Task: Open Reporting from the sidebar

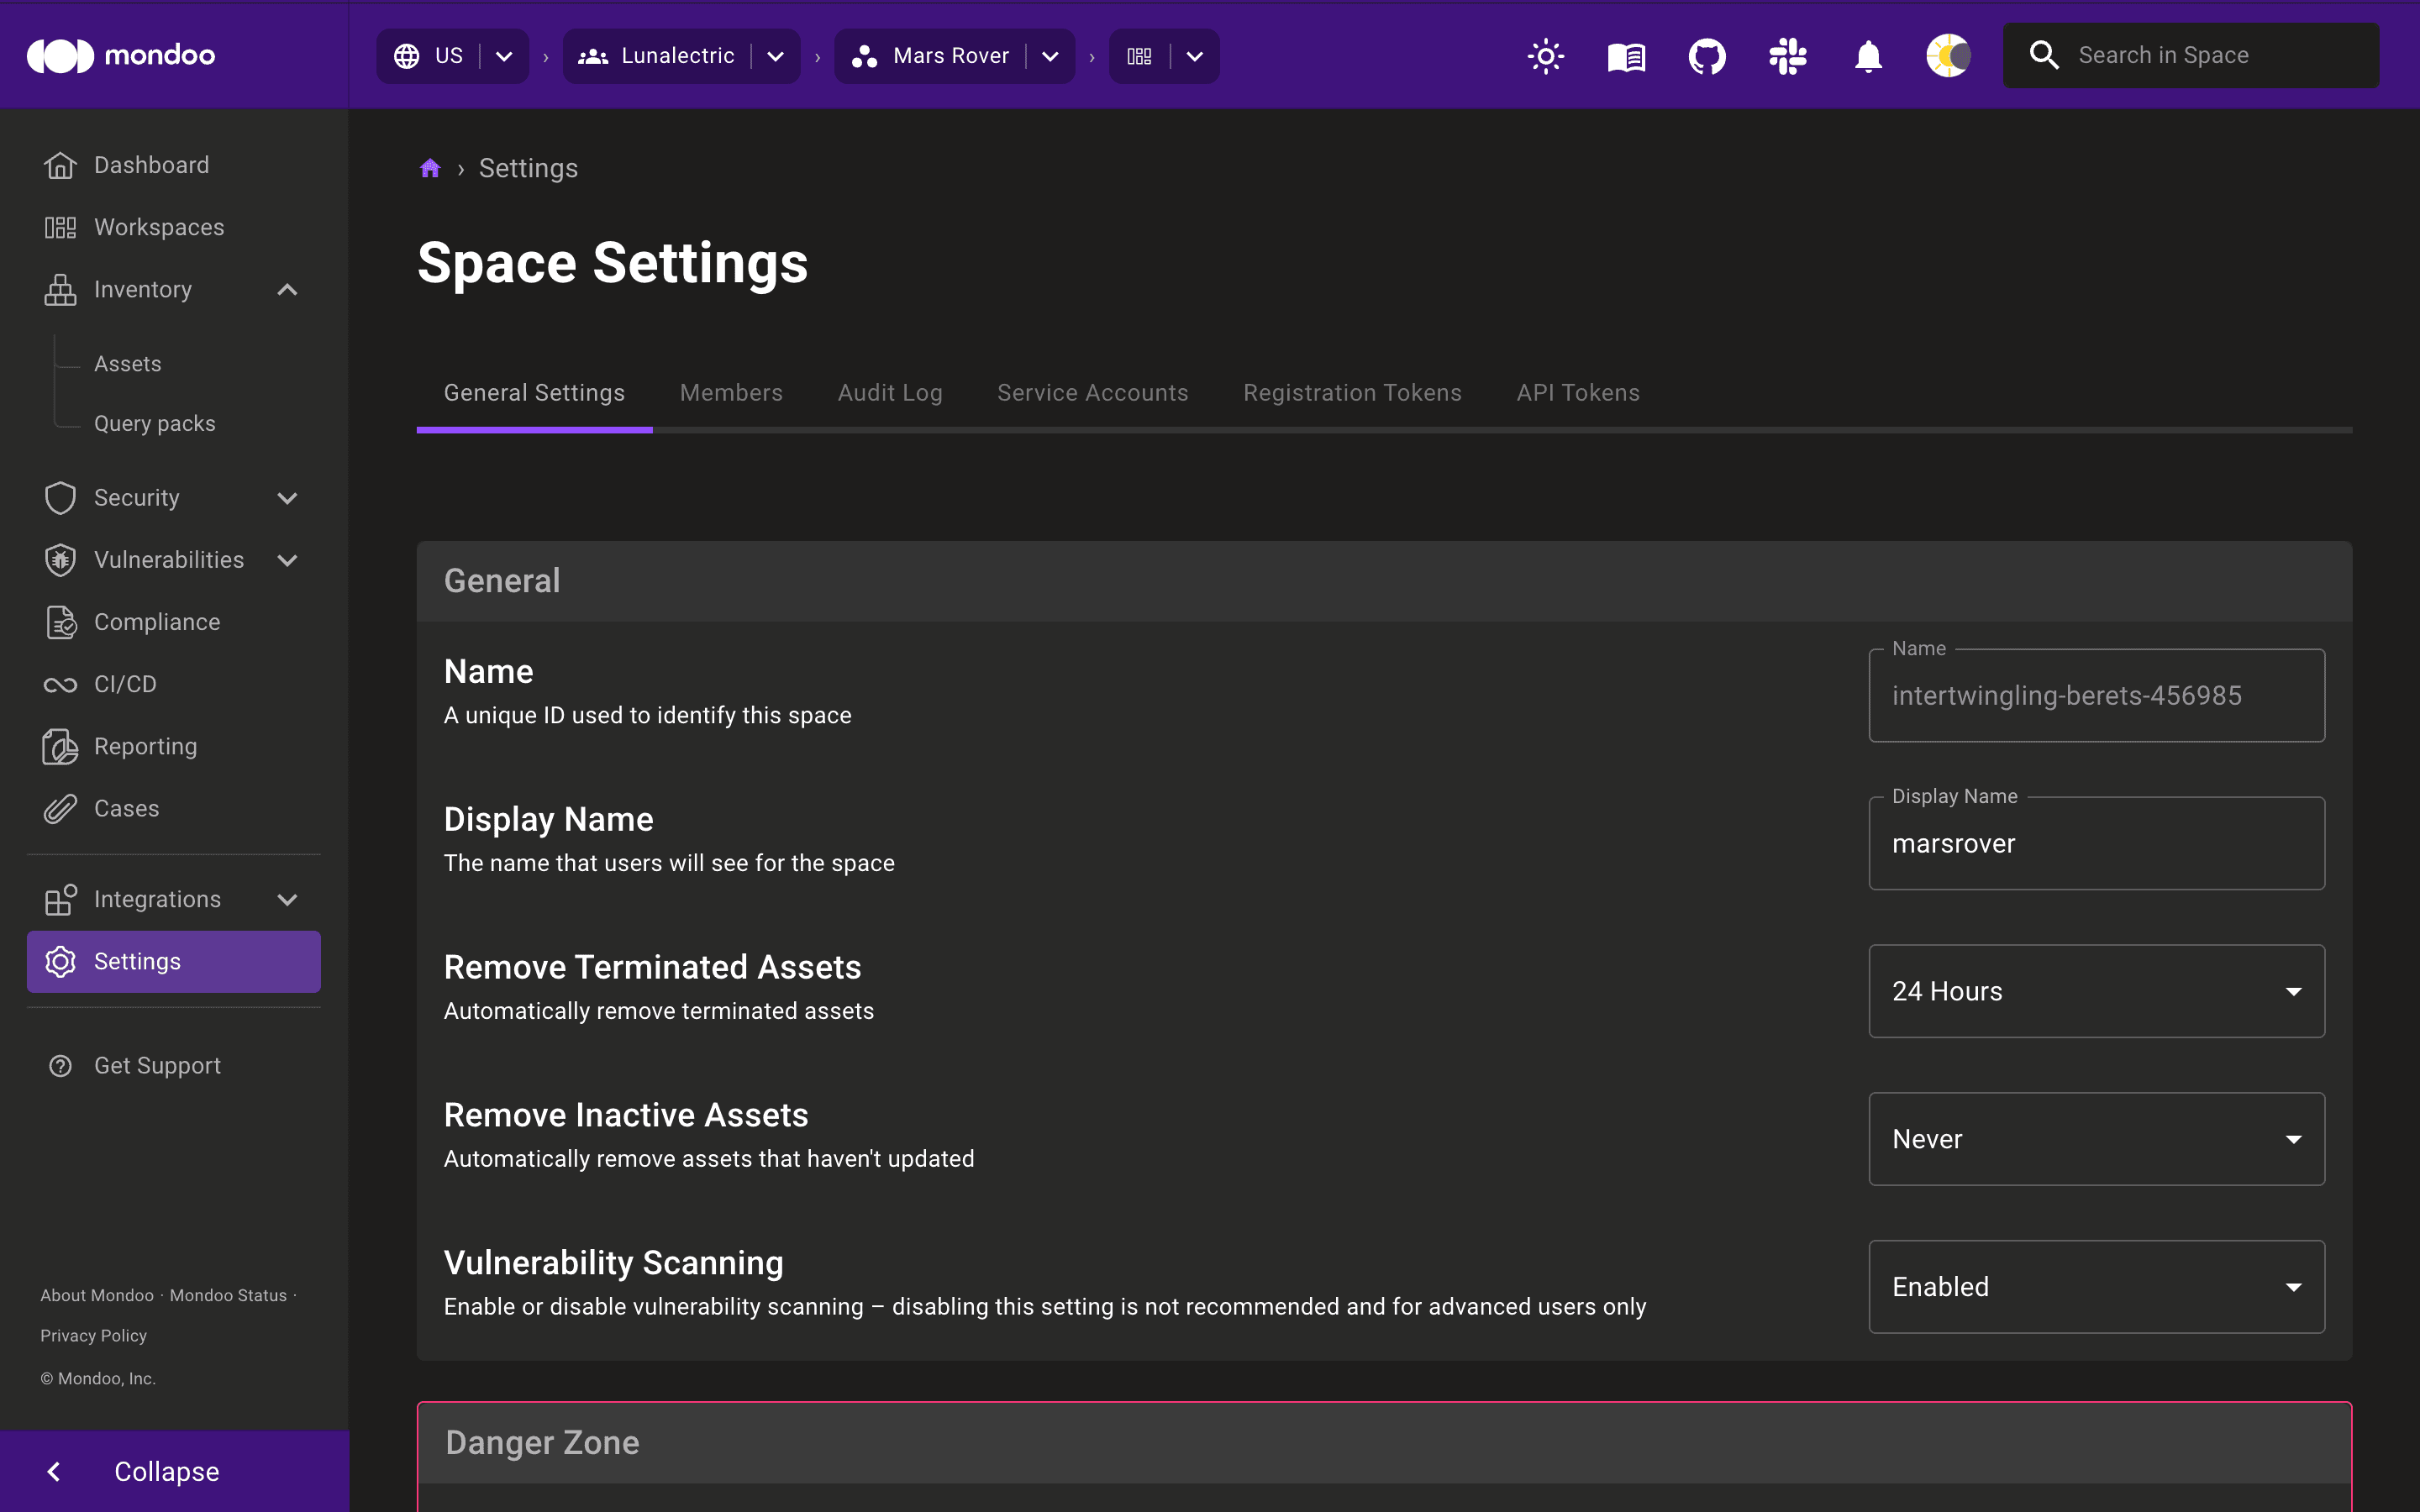Action: pyautogui.click(x=145, y=746)
